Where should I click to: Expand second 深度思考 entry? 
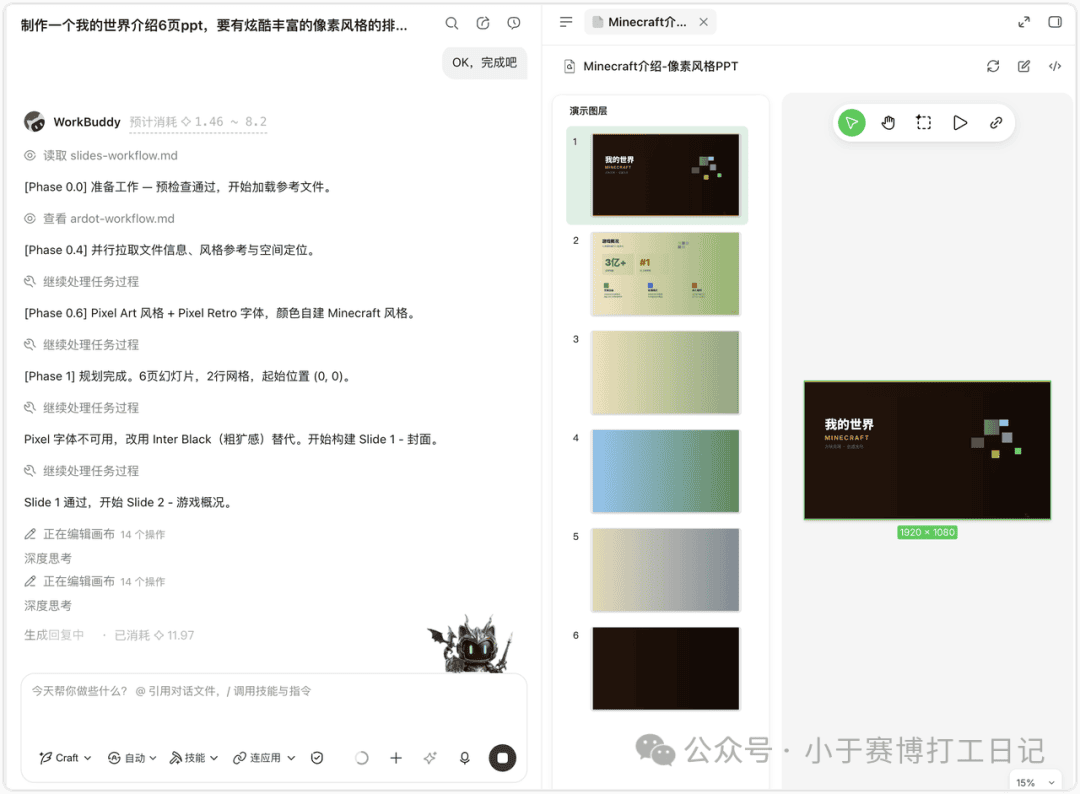[x=48, y=605]
